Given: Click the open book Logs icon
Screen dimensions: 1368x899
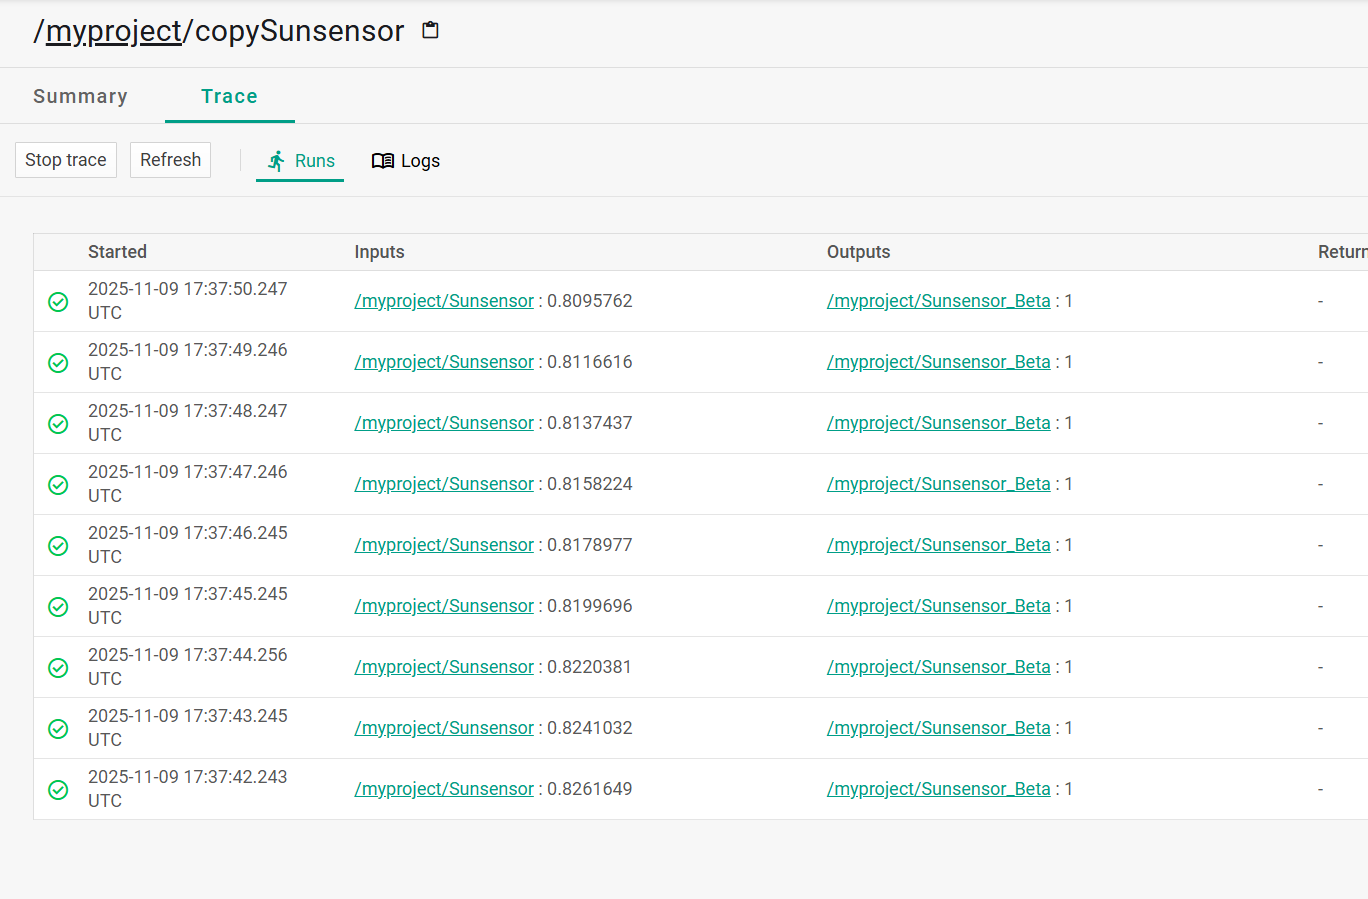Looking at the screenshot, I should (x=382, y=161).
